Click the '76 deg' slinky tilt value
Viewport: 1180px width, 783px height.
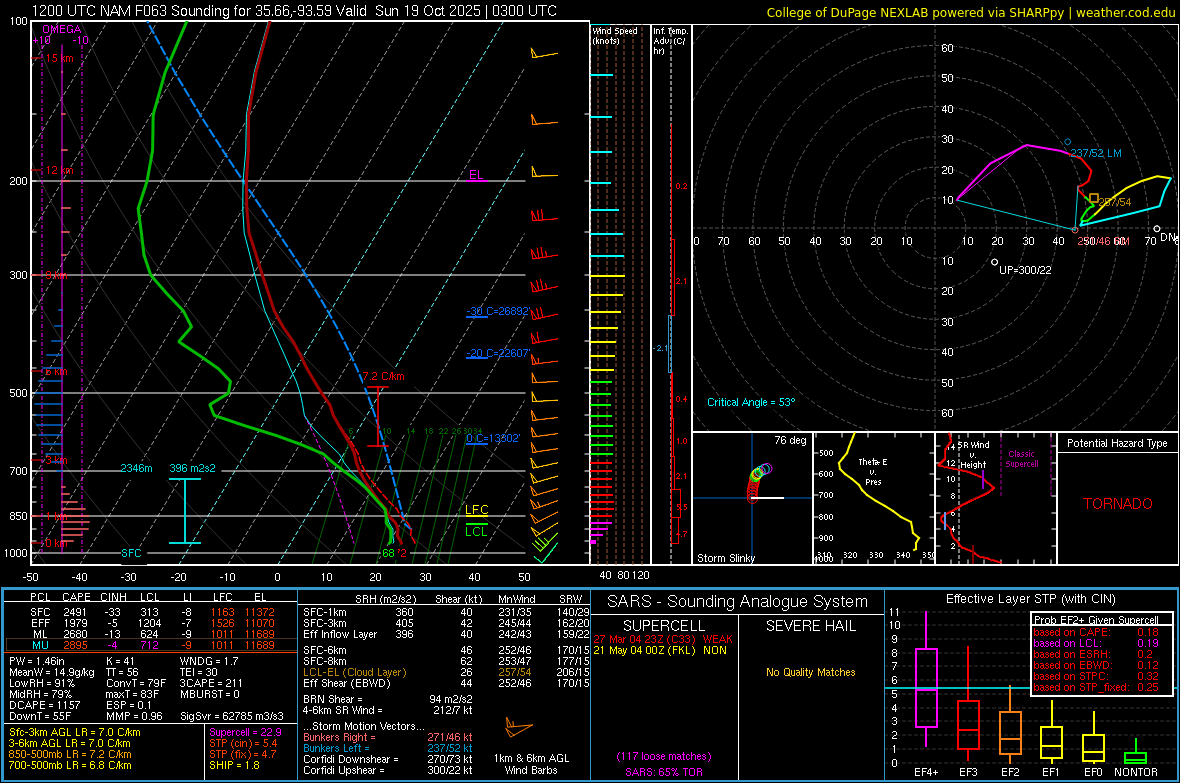click(x=790, y=440)
